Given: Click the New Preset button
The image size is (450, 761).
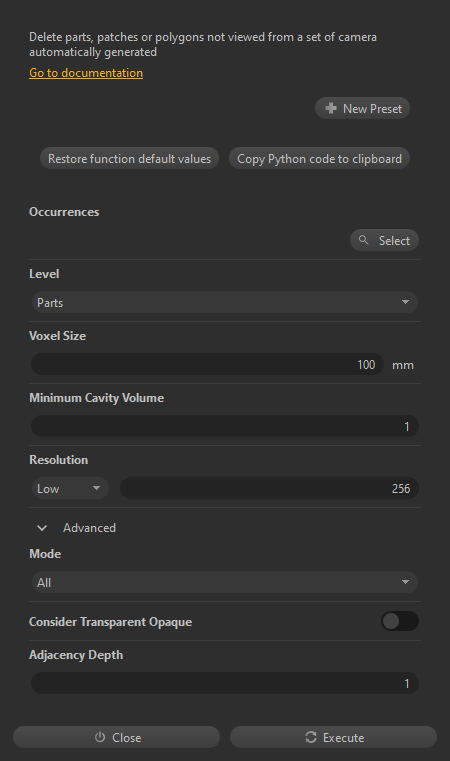Looking at the screenshot, I should 362,108.
